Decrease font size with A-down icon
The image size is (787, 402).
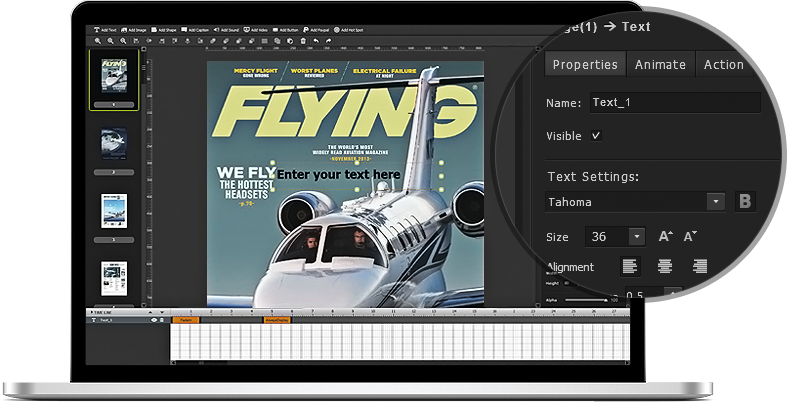point(691,236)
